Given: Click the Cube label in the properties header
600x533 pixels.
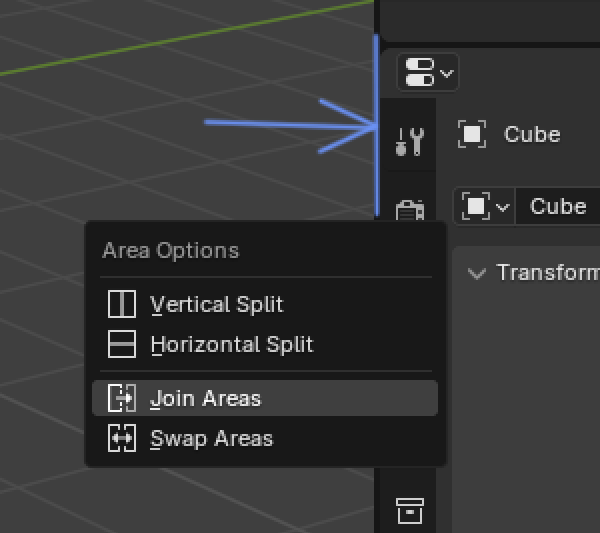Looking at the screenshot, I should pos(532,134).
